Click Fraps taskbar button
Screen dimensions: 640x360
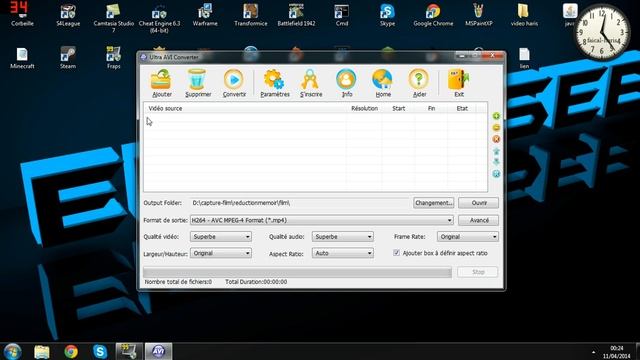pyautogui.click(x=129, y=351)
